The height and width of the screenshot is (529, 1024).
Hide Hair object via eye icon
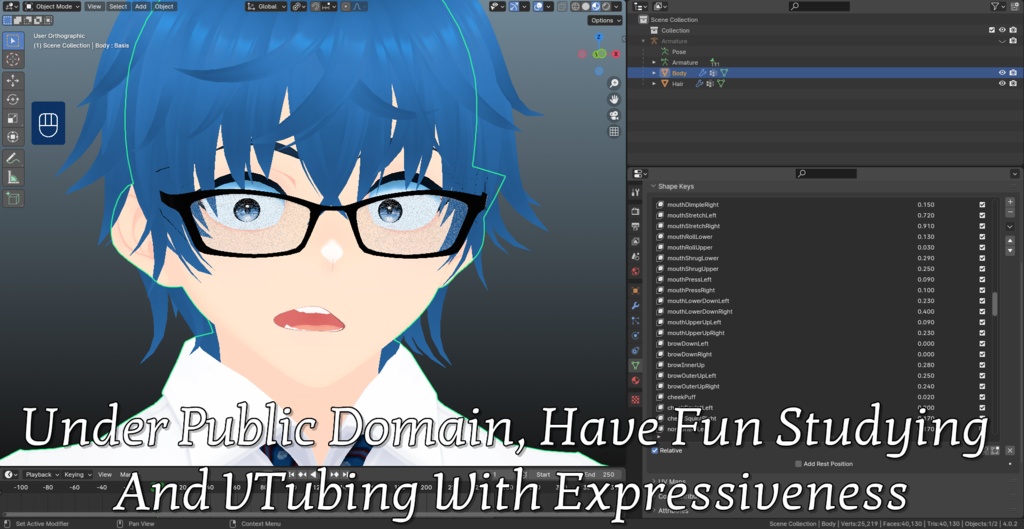[1002, 84]
